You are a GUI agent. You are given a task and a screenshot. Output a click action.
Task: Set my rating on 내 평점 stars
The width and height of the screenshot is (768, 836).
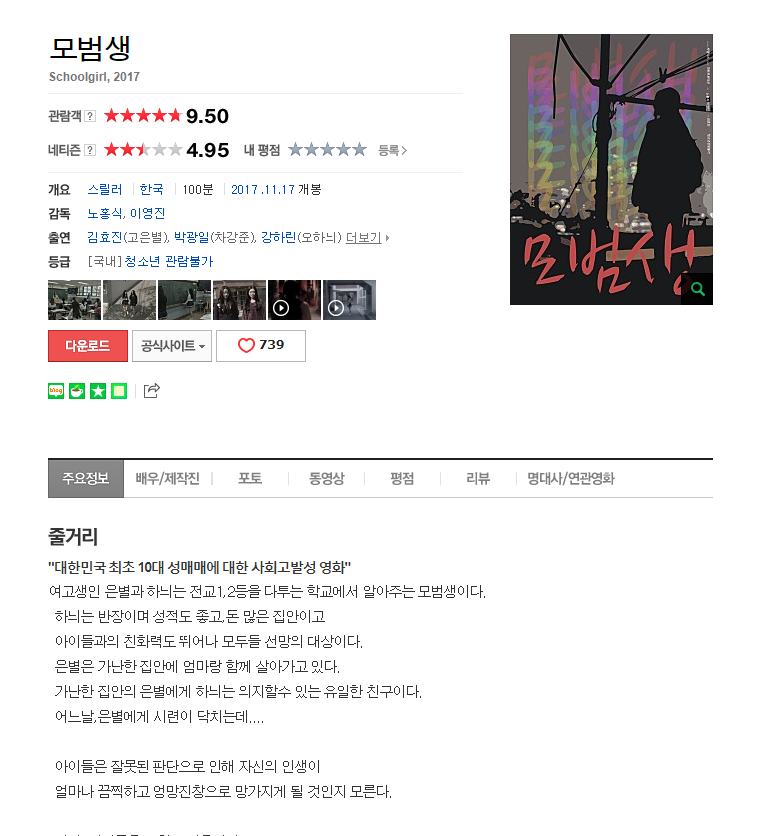(x=327, y=150)
